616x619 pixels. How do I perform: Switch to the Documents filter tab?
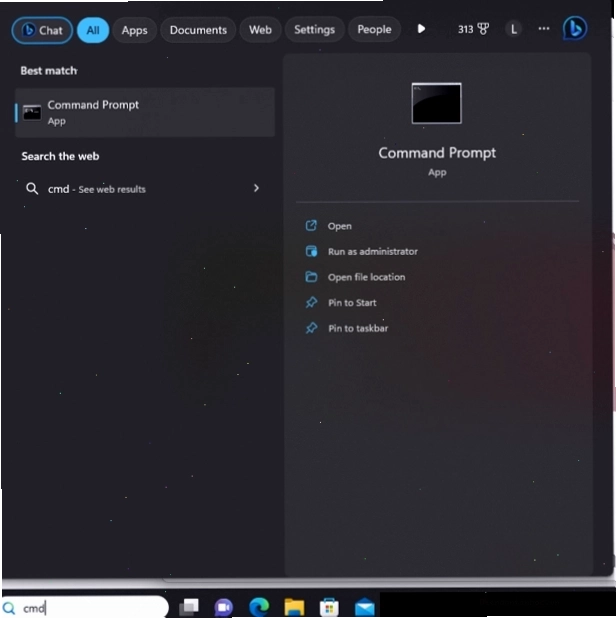198,30
